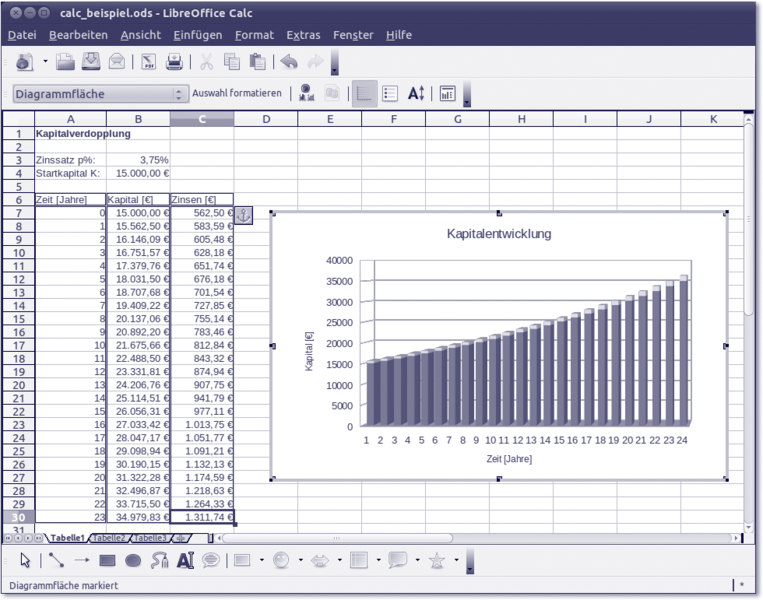Toggle horizontal grid lines on chart
Image resolution: width=763 pixels, height=600 pixels.
coord(364,93)
